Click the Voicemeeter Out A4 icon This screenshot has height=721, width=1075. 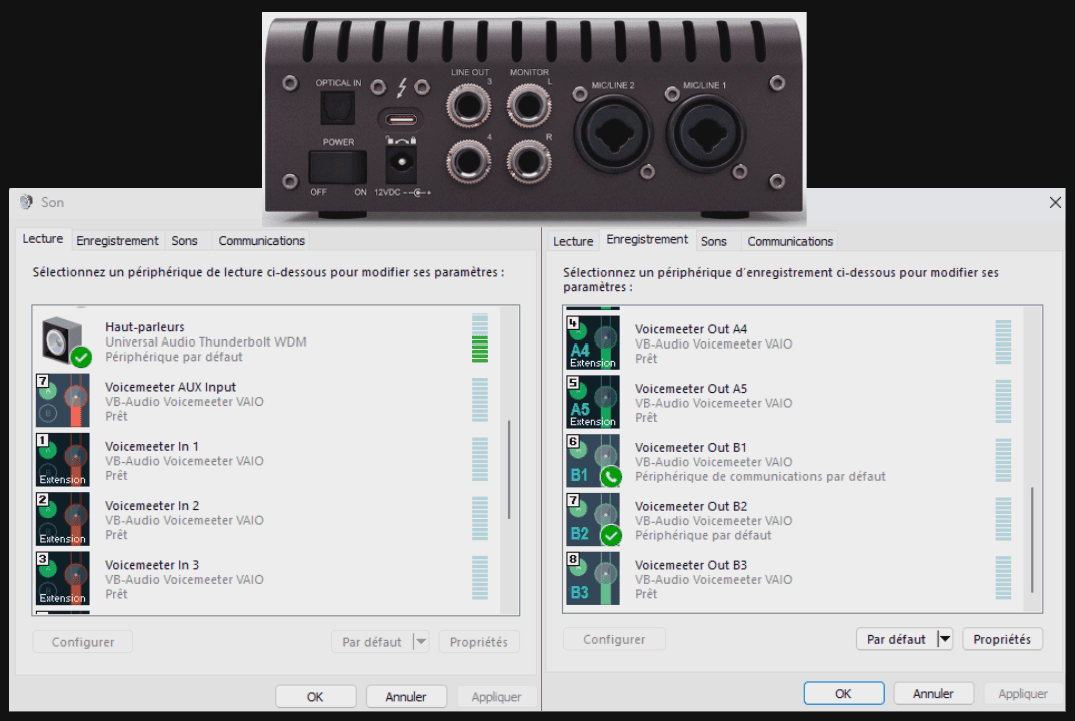point(593,343)
